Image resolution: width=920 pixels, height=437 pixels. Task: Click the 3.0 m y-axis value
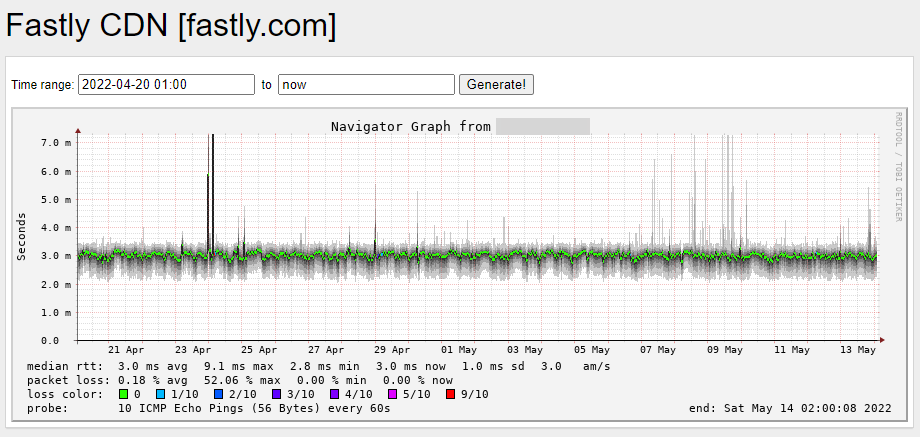coord(57,256)
